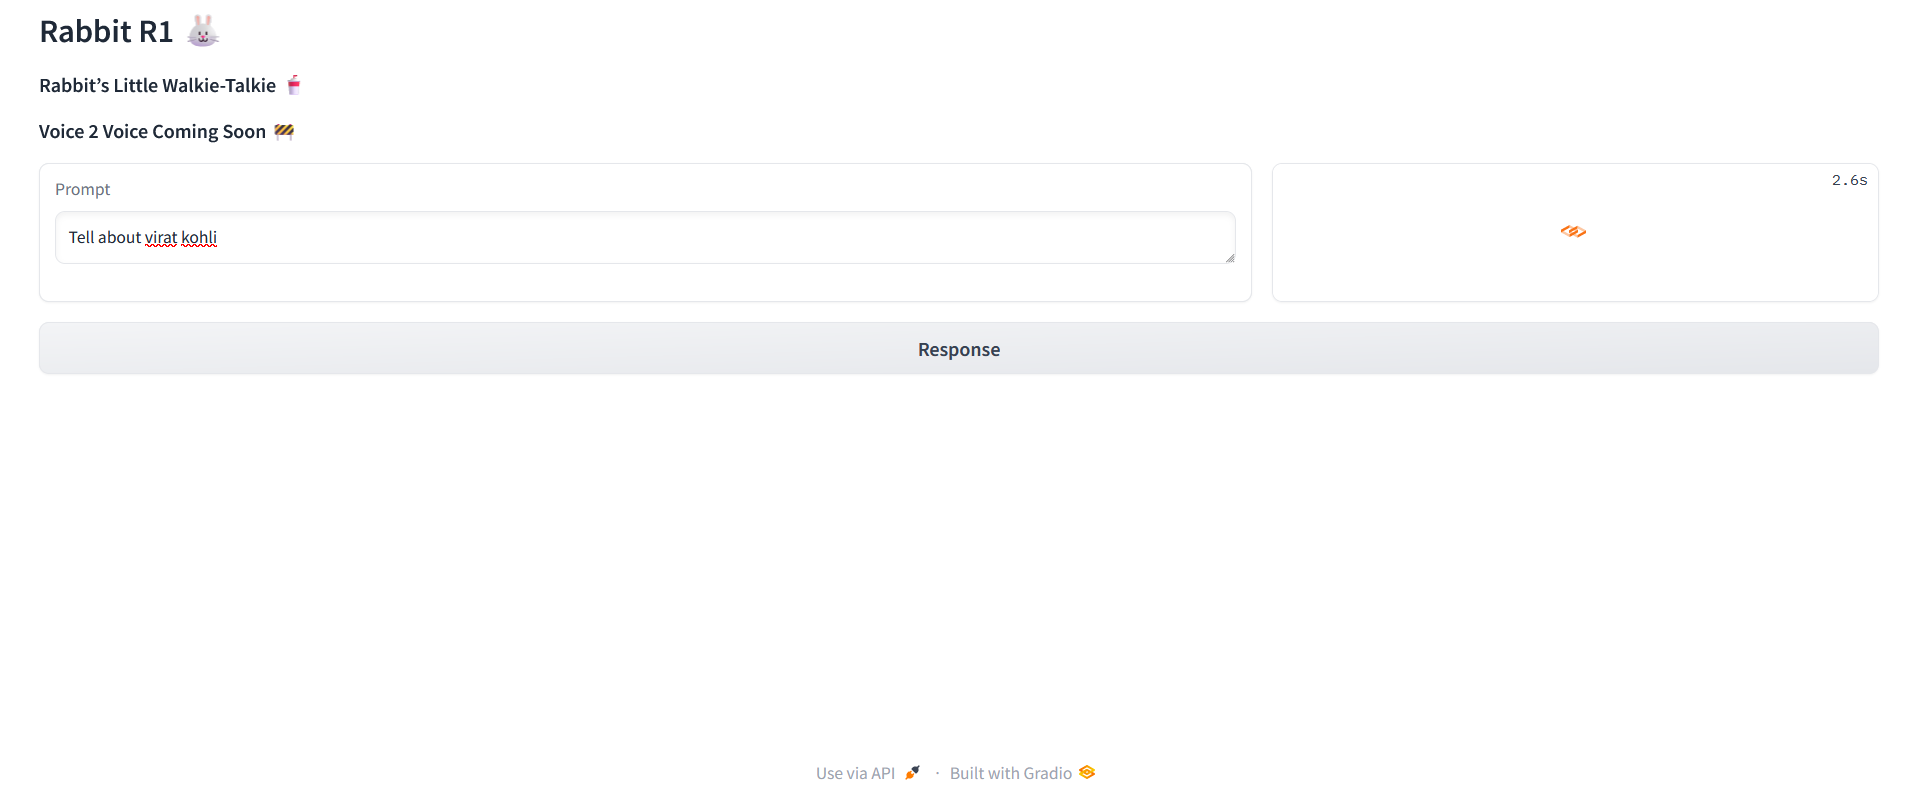Click the Response button
Screen dimensions: 1917x797
958,349
